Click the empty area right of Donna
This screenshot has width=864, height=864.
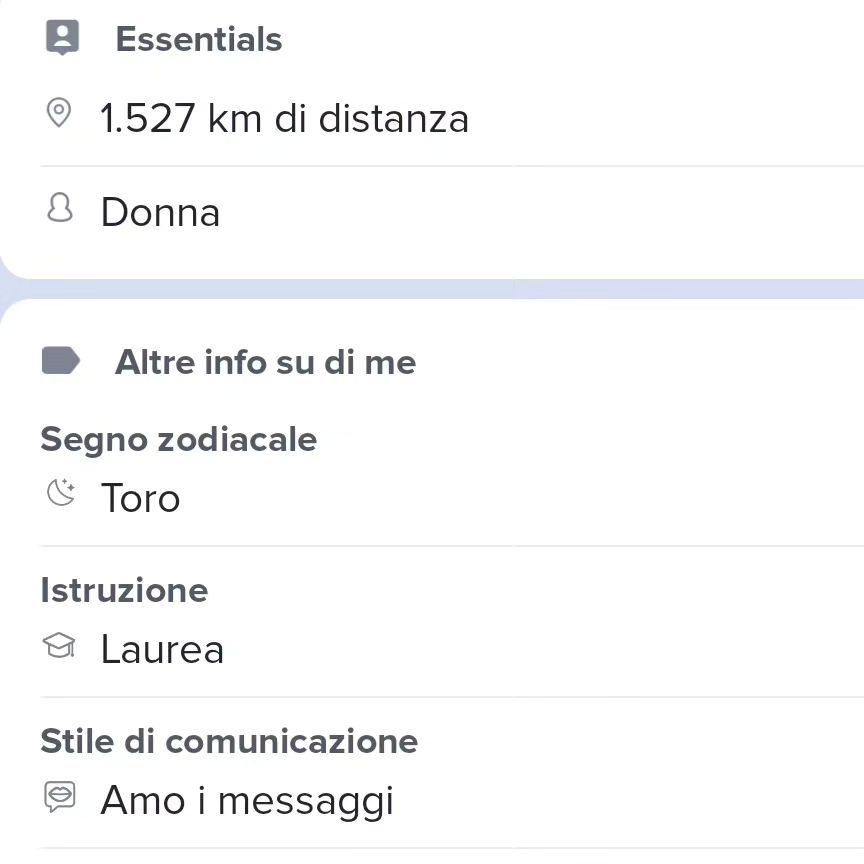coord(540,212)
